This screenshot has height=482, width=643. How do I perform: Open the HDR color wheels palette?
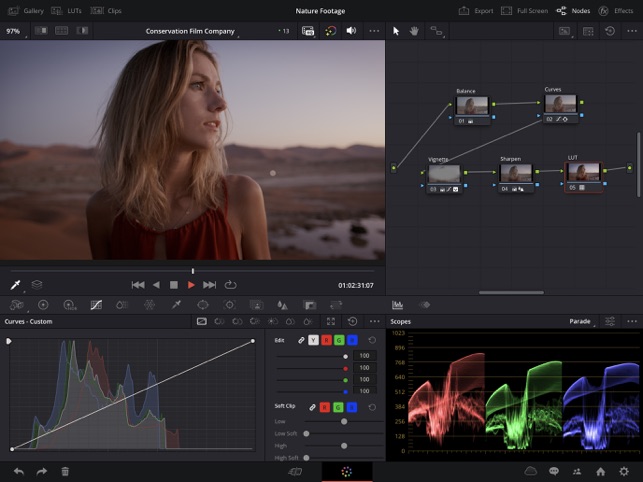(69, 305)
